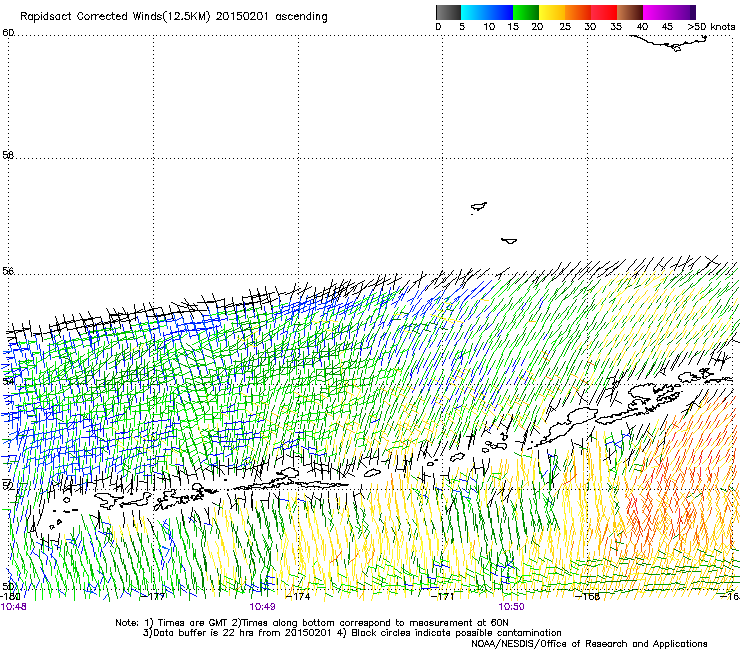
Task: Click the coastline fragment below the color scale
Action: click(x=669, y=43)
